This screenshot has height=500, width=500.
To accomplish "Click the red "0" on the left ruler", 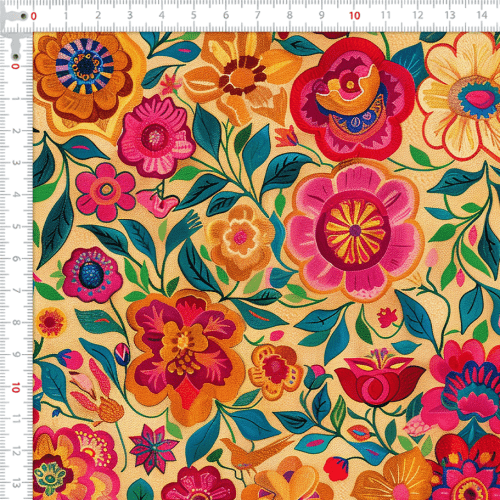I will coord(15,66).
